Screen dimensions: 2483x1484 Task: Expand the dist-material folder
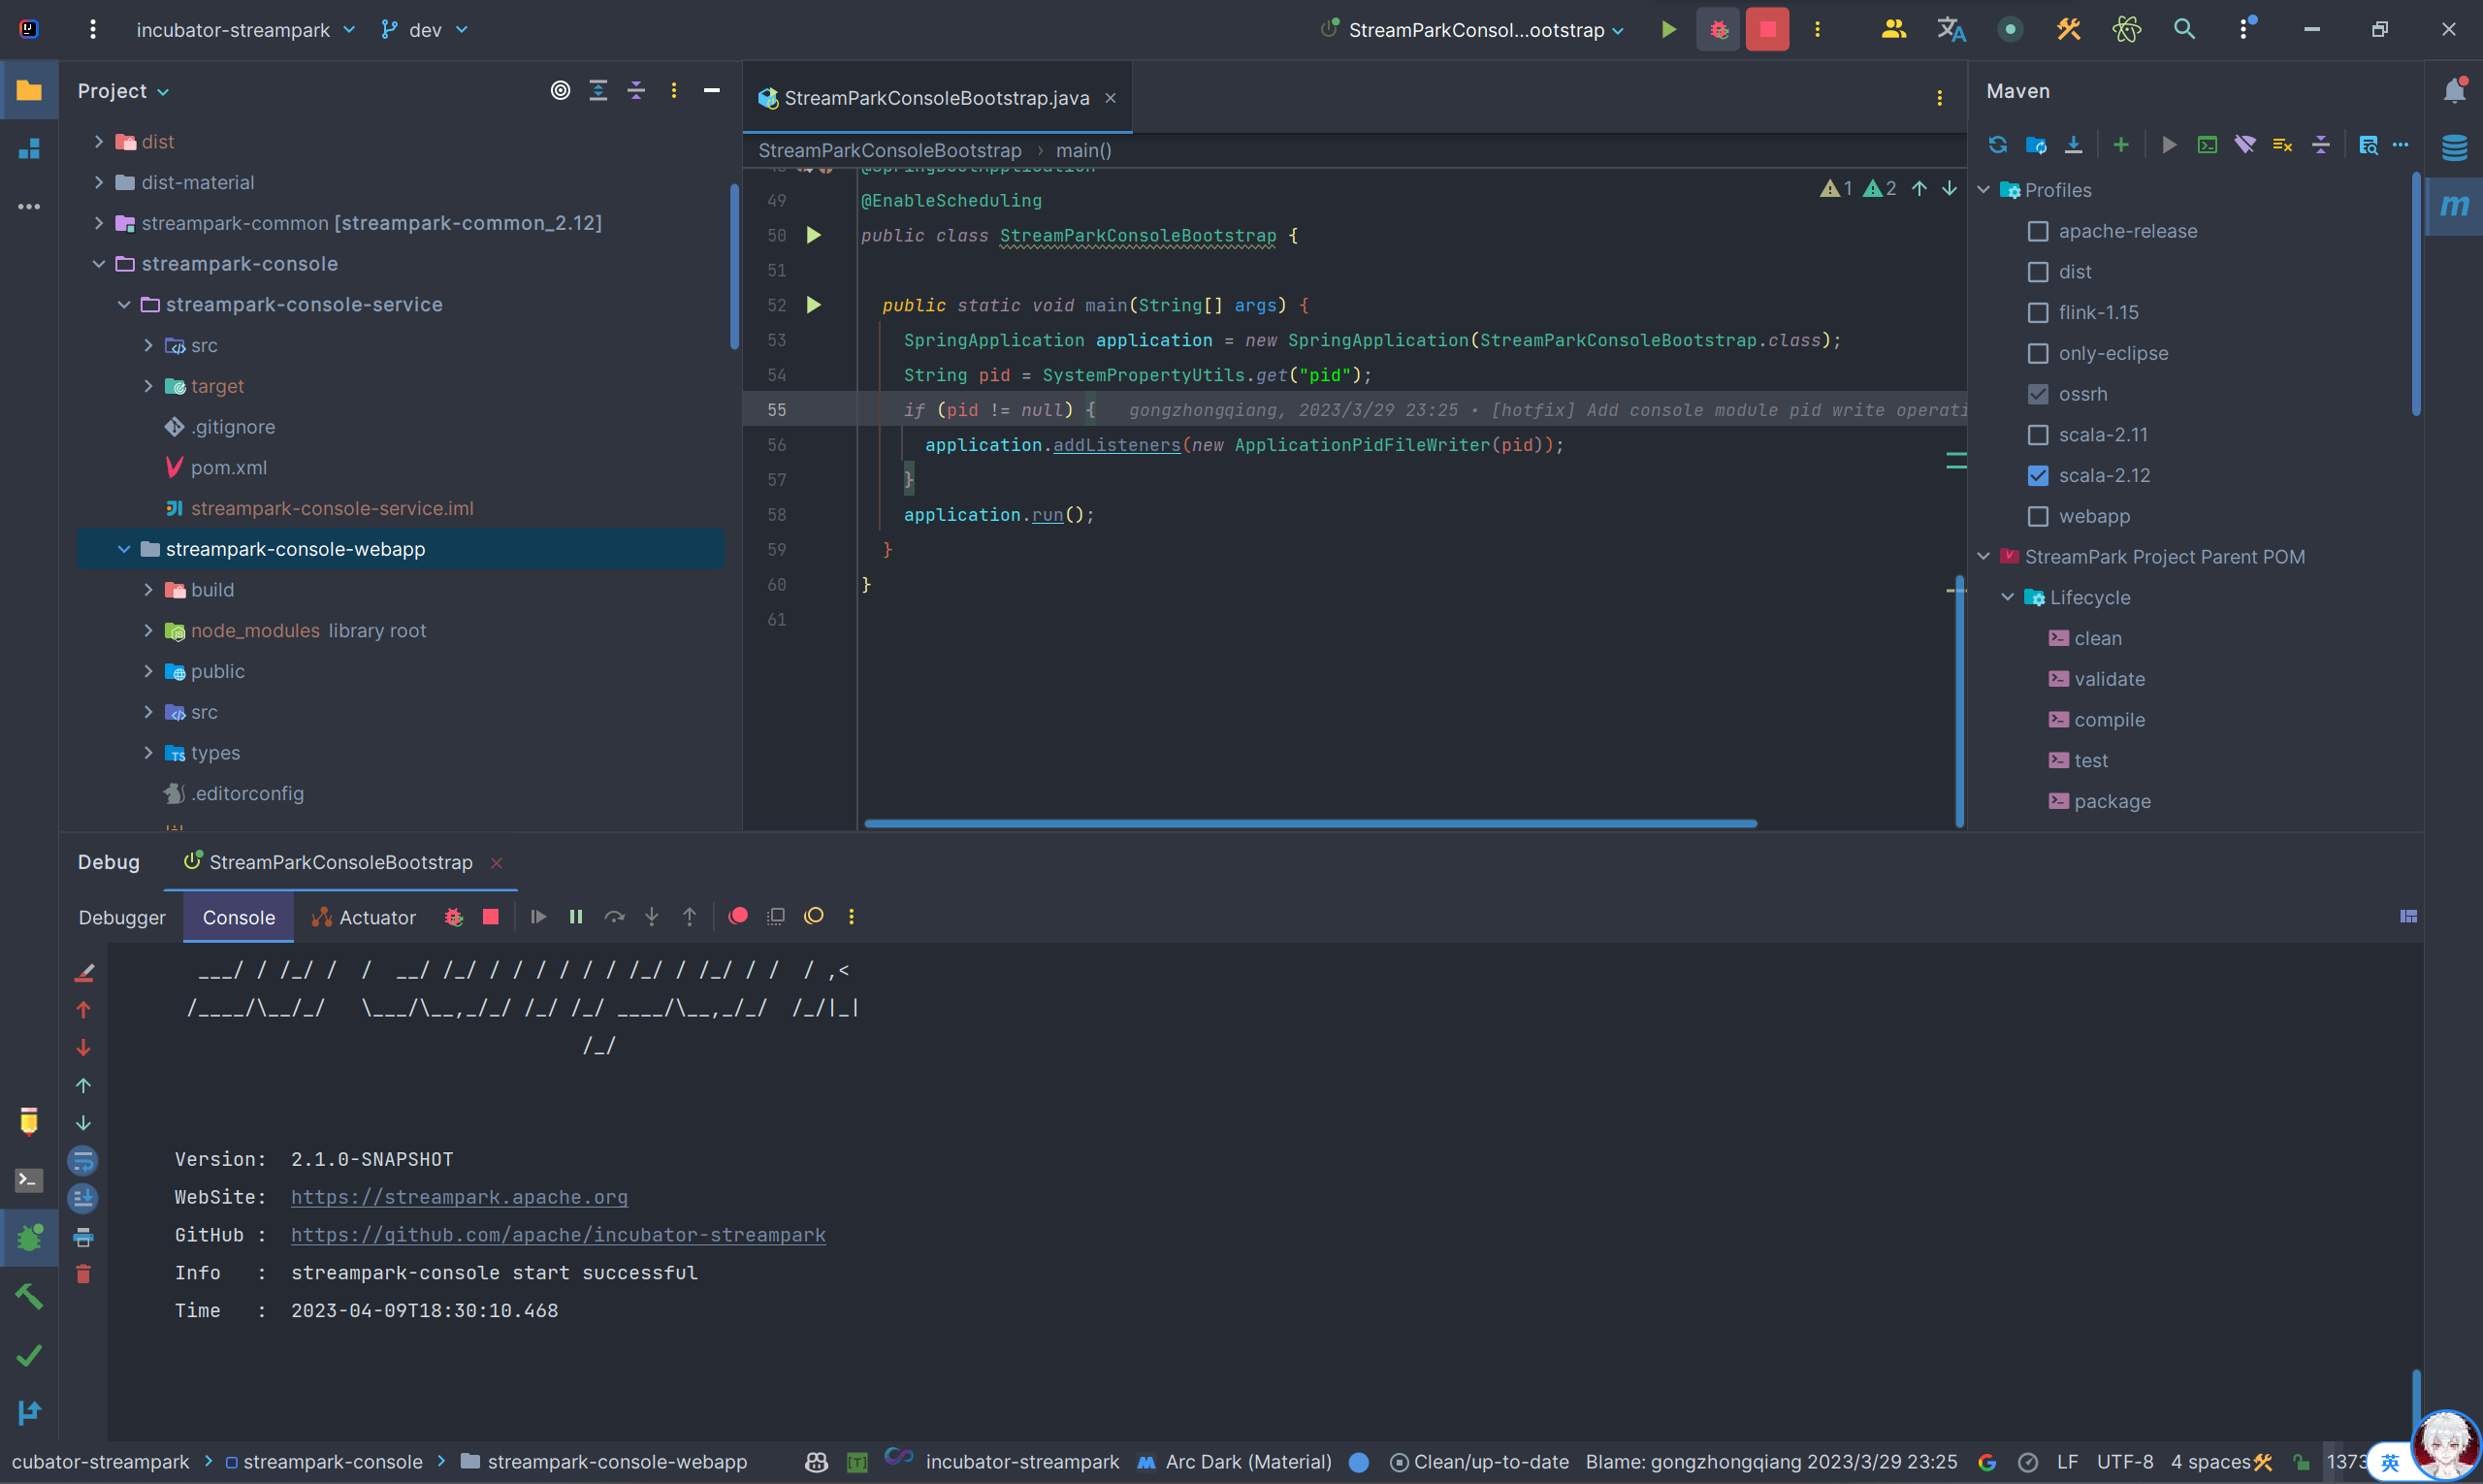[99, 183]
